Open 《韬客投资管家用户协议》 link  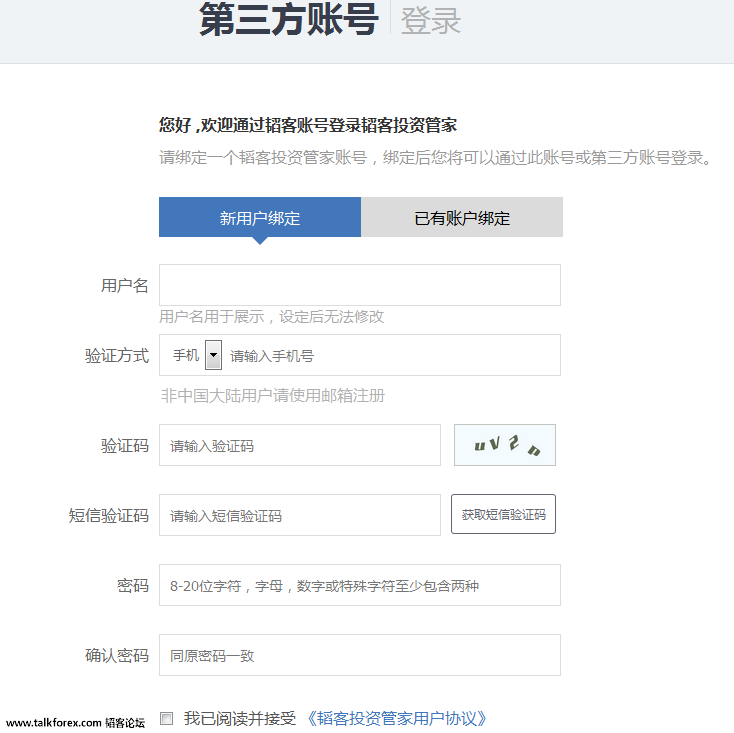coord(396,718)
